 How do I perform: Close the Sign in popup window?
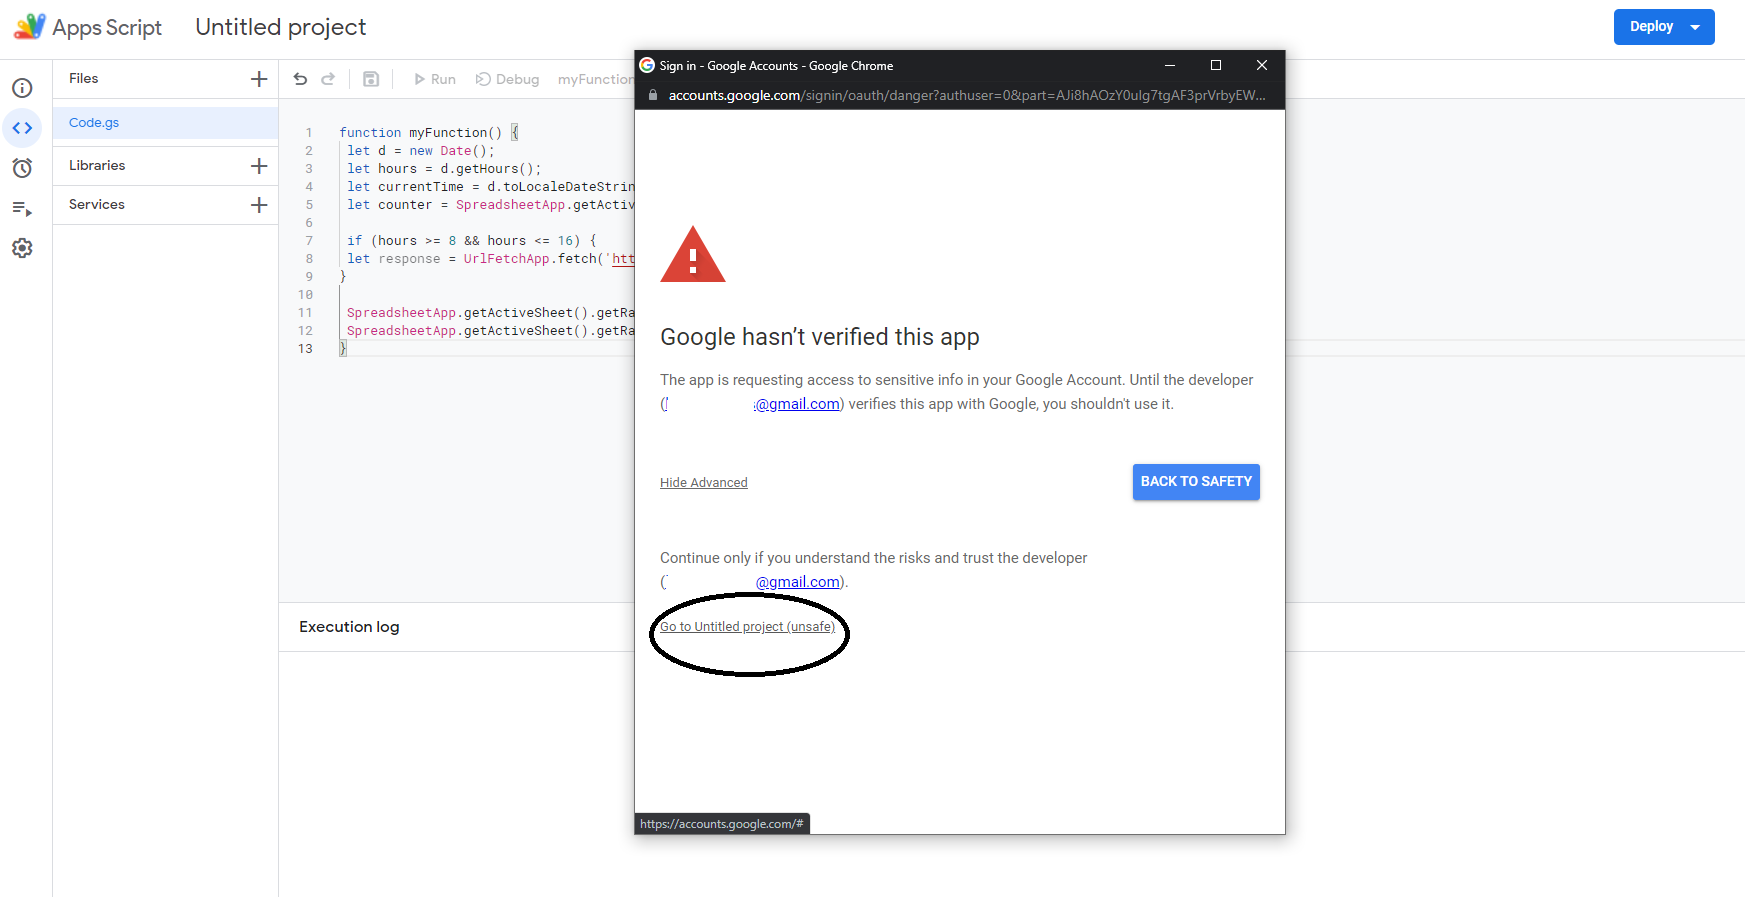1262,65
